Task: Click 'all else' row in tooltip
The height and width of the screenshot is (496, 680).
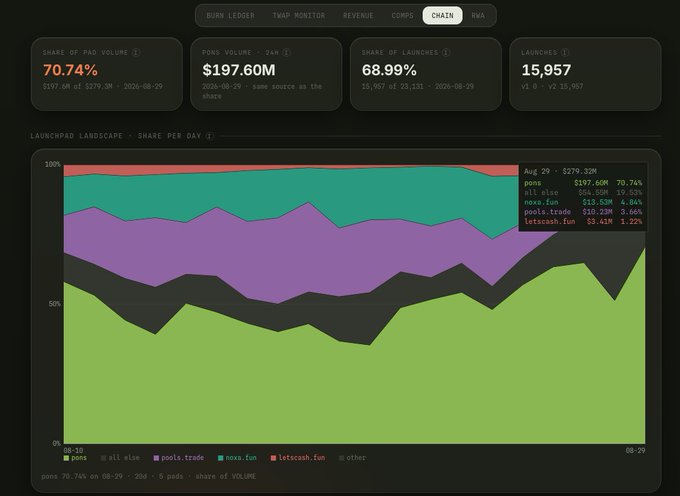Action: [x=583, y=193]
